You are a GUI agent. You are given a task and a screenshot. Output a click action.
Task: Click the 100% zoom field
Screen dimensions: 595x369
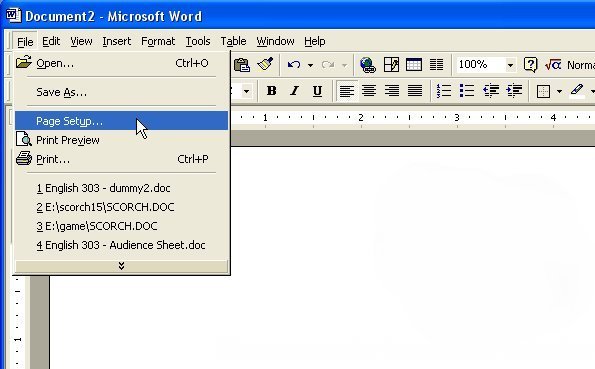click(480, 65)
